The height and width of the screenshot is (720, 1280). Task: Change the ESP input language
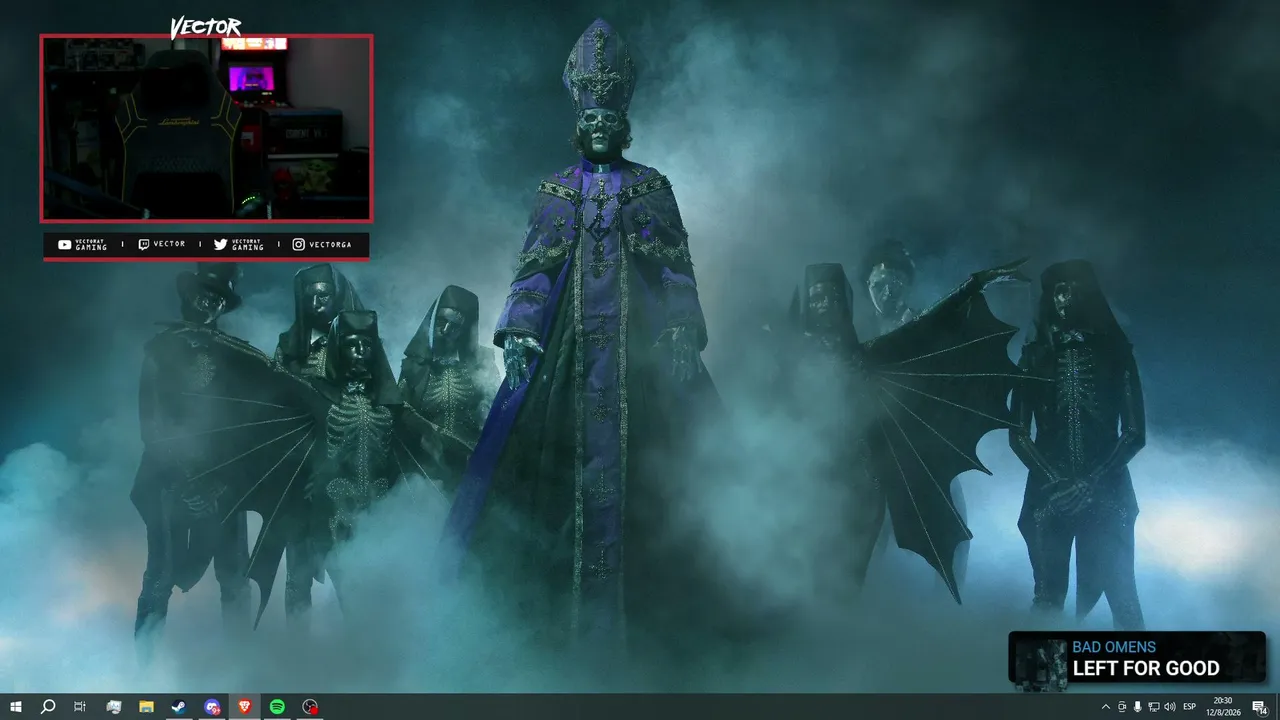[x=1190, y=707]
